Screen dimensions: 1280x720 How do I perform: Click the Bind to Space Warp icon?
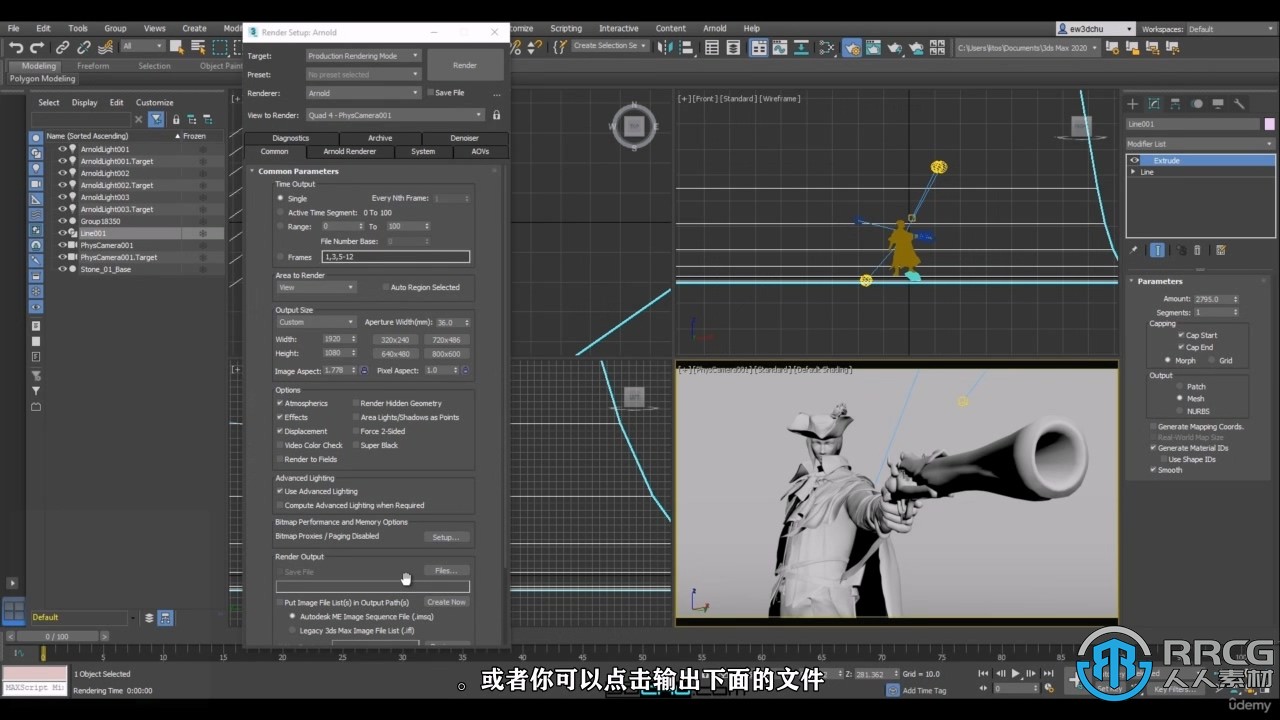[x=105, y=47]
